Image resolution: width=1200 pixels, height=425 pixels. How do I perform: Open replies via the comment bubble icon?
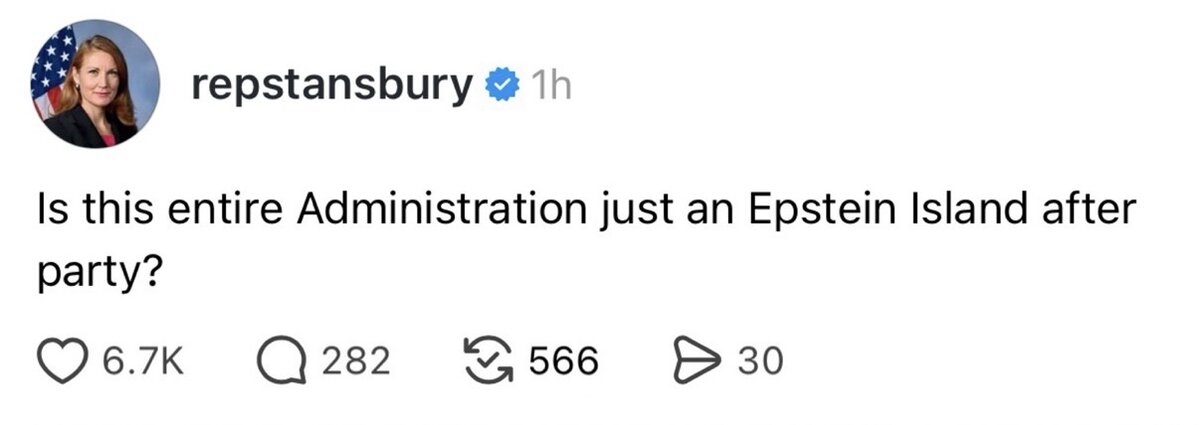coord(282,360)
